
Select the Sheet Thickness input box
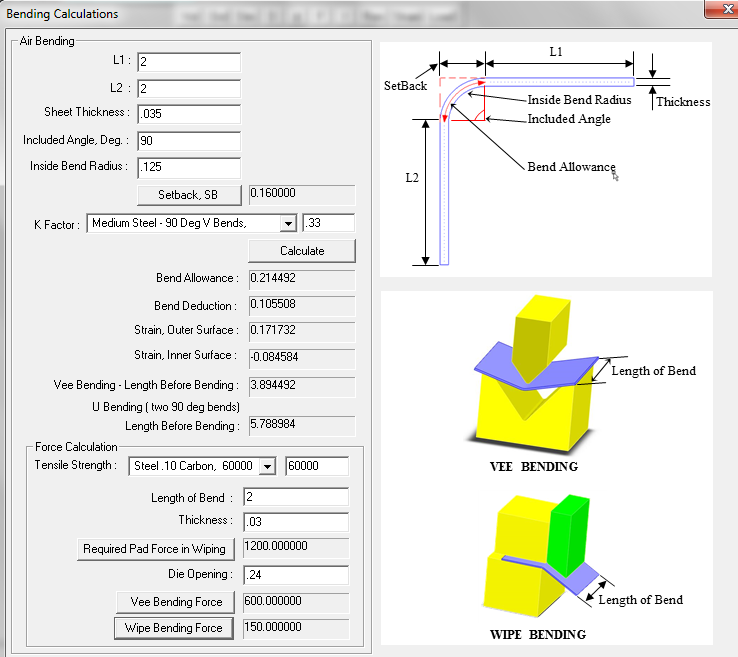189,115
